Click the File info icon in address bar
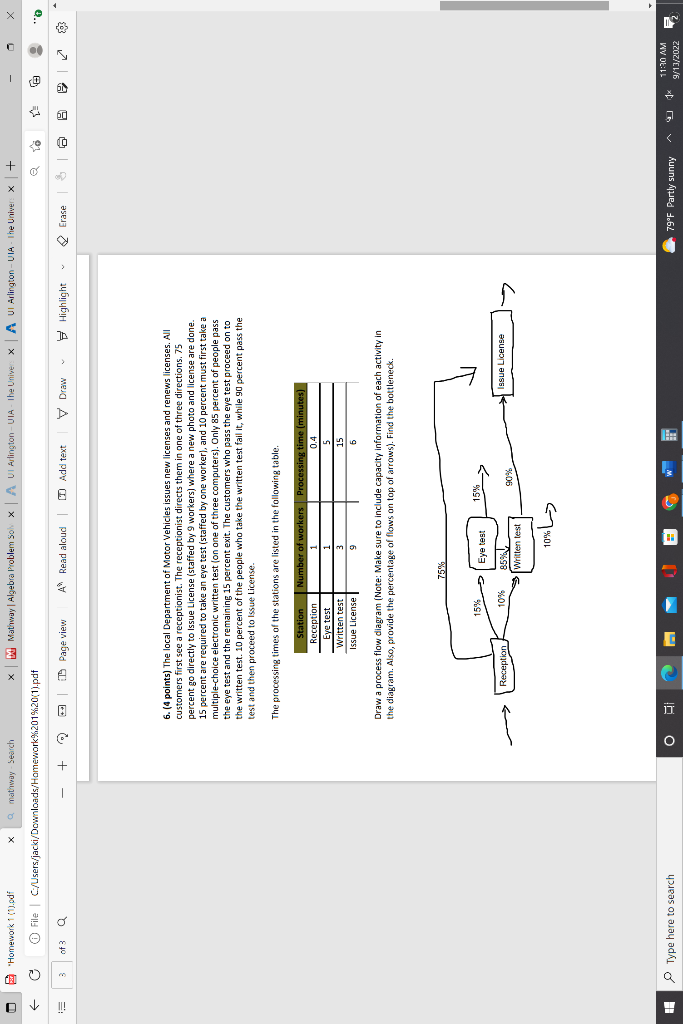The image size is (683, 1024). pyautogui.click(x=35, y=937)
